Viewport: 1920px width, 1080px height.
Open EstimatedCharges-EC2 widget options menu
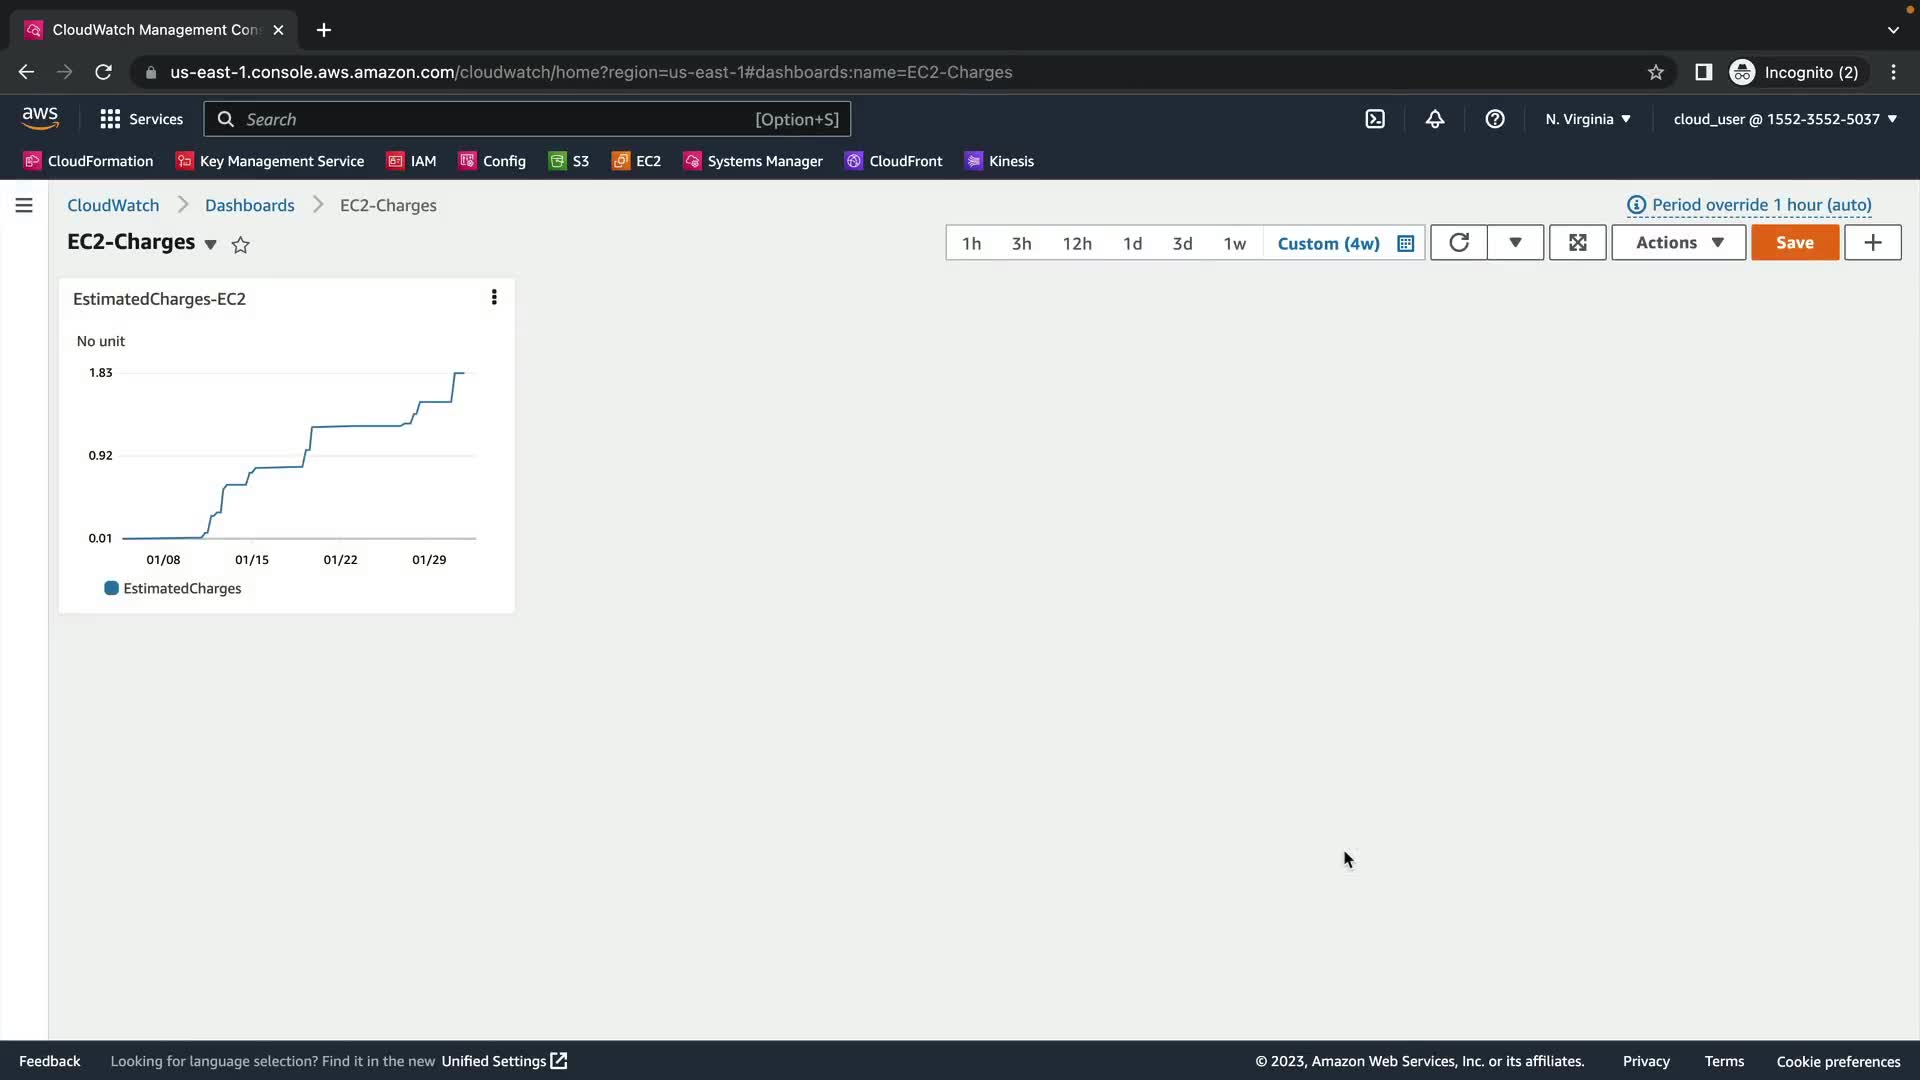click(x=494, y=298)
